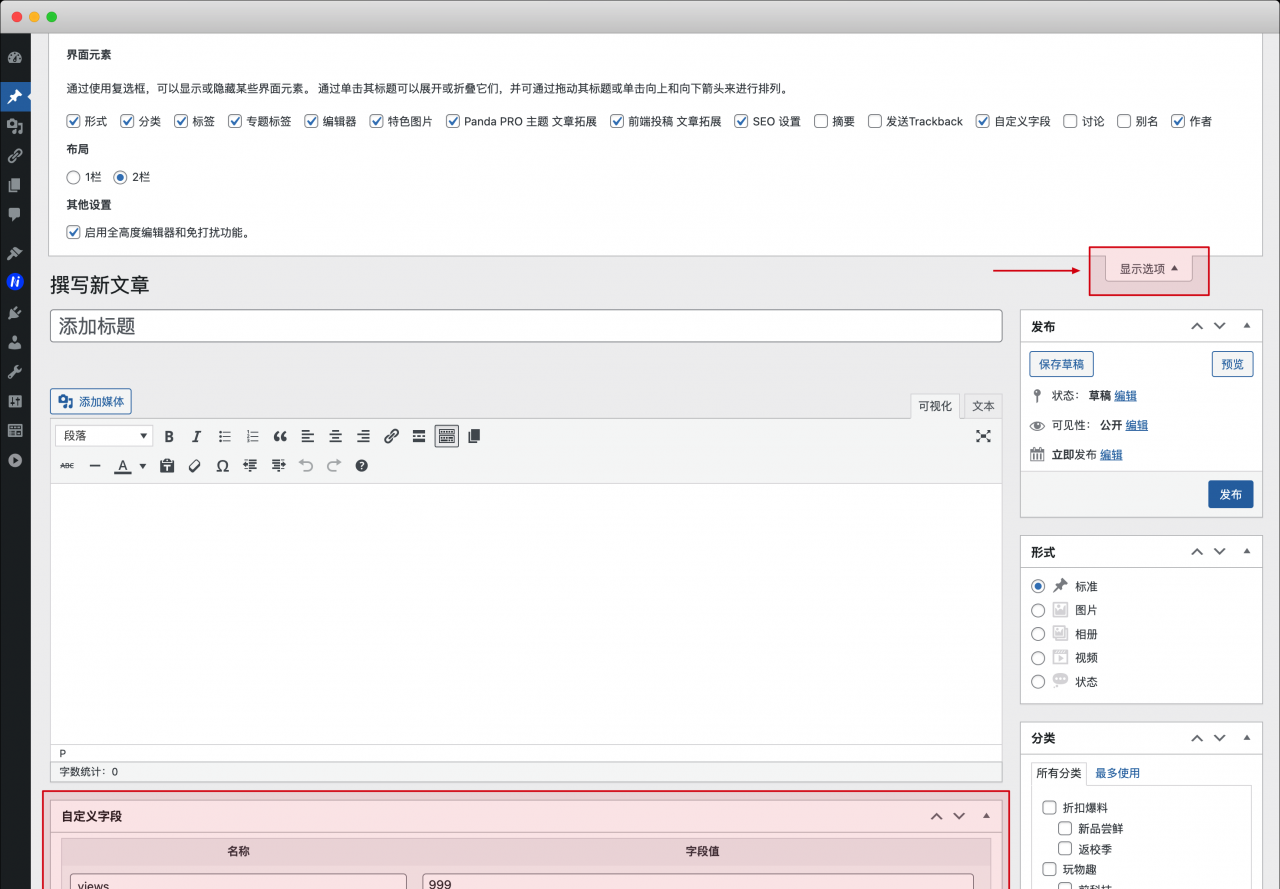Screen dimensions: 1280x889
Task: Select the 图片 post format
Action: (1038, 610)
